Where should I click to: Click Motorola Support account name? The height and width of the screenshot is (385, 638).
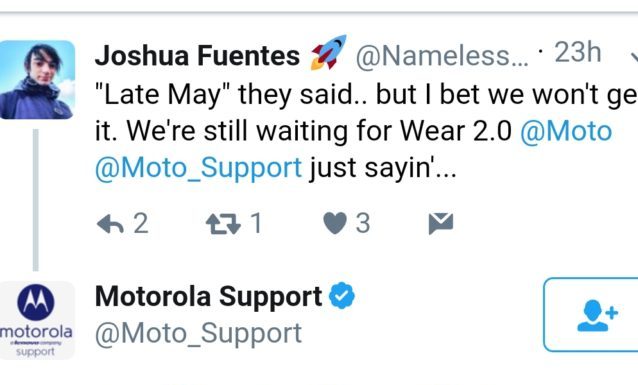(x=208, y=296)
